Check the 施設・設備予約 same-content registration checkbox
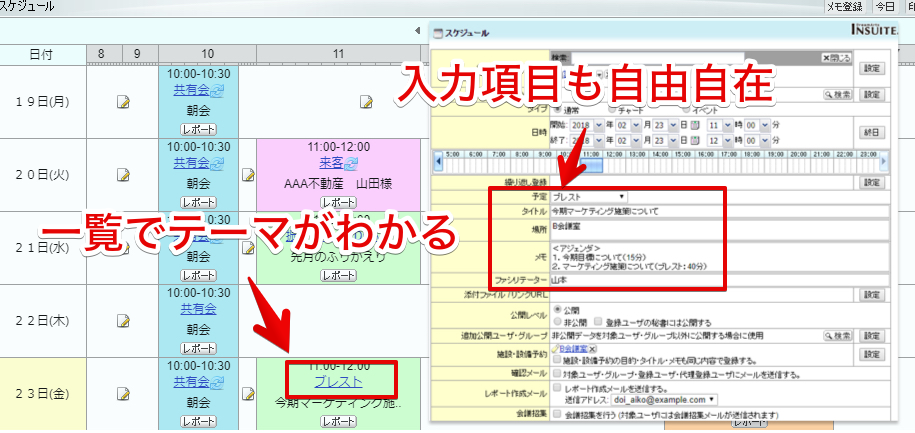This screenshot has width=915, height=433. click(557, 360)
